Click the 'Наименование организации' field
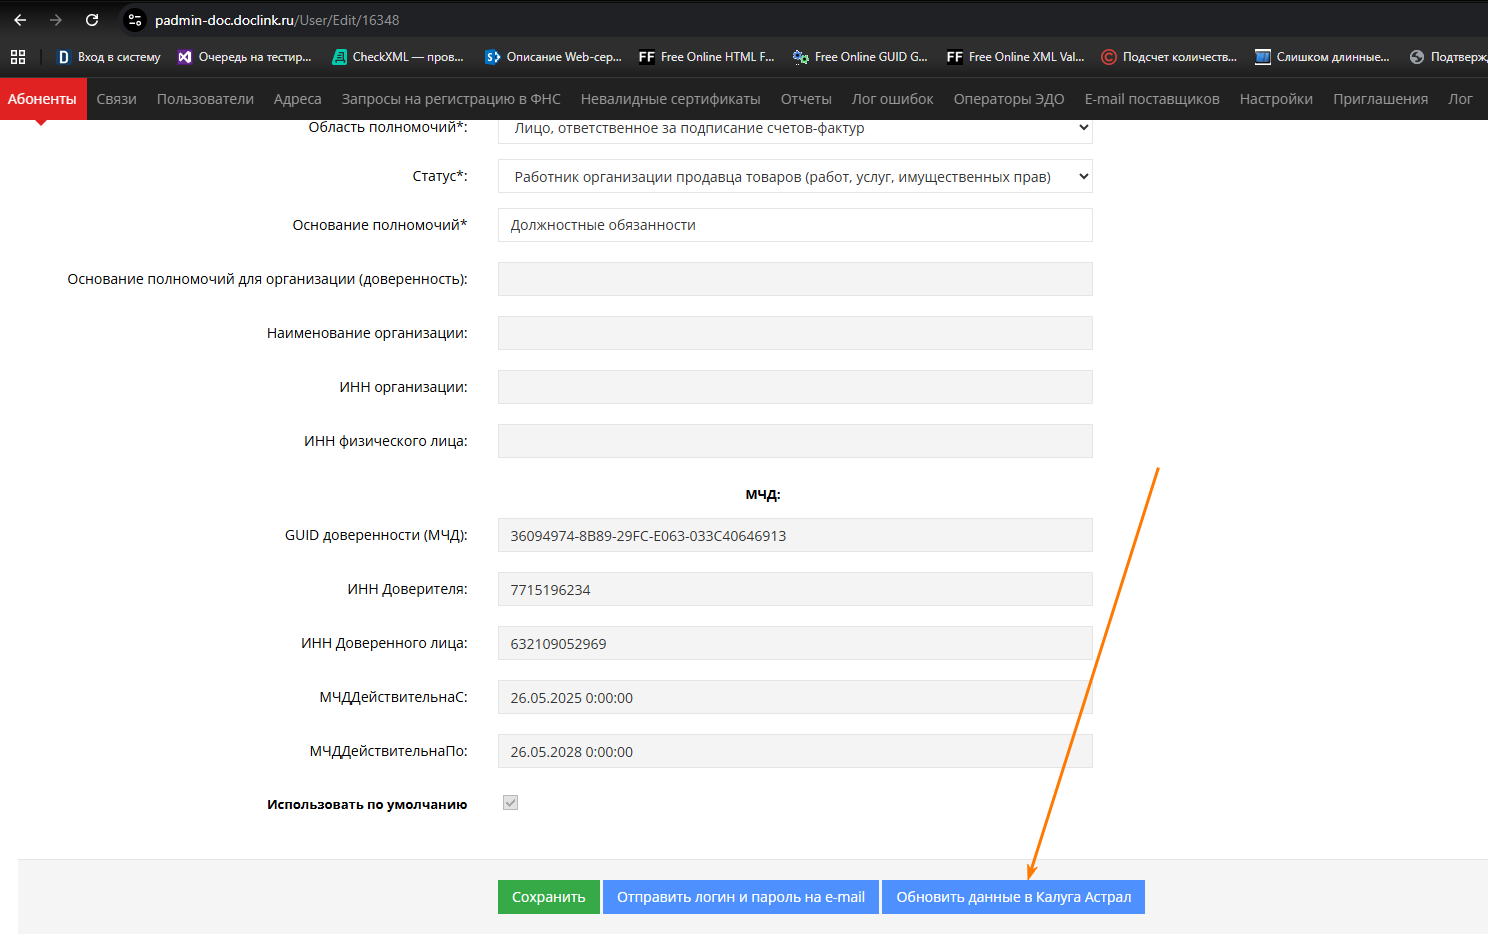 (x=795, y=333)
